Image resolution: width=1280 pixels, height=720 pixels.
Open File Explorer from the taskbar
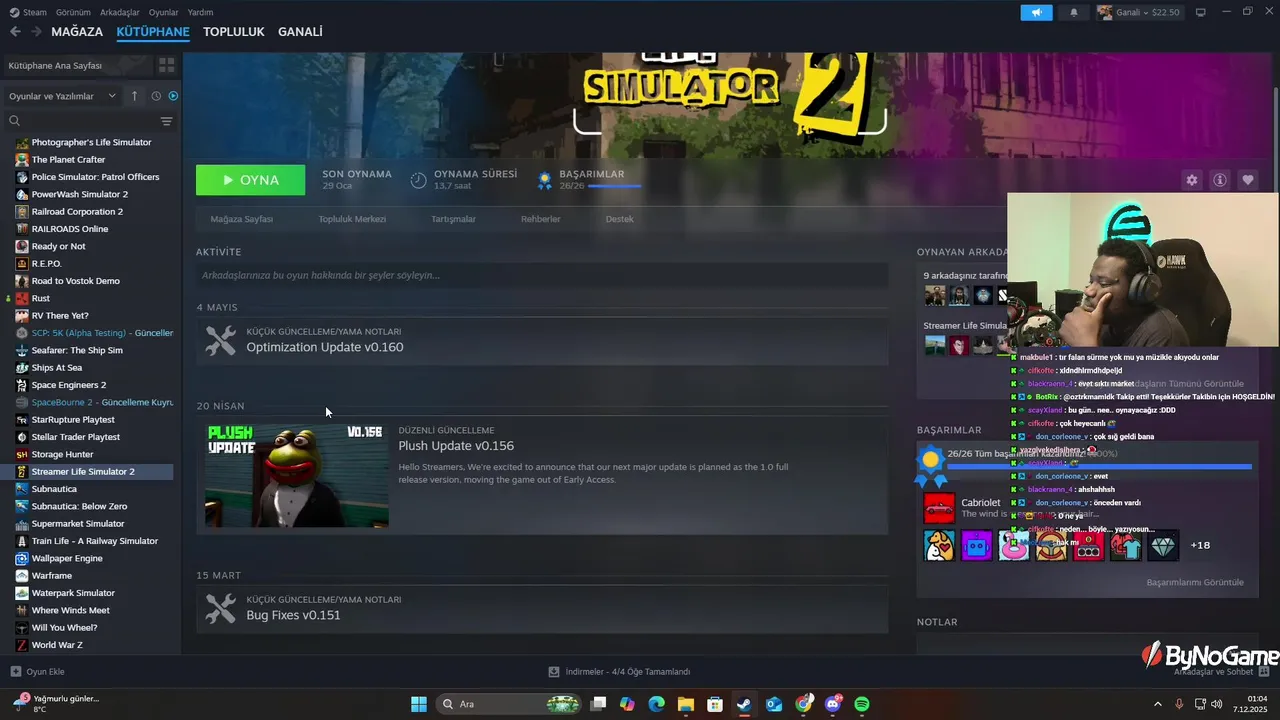[685, 704]
